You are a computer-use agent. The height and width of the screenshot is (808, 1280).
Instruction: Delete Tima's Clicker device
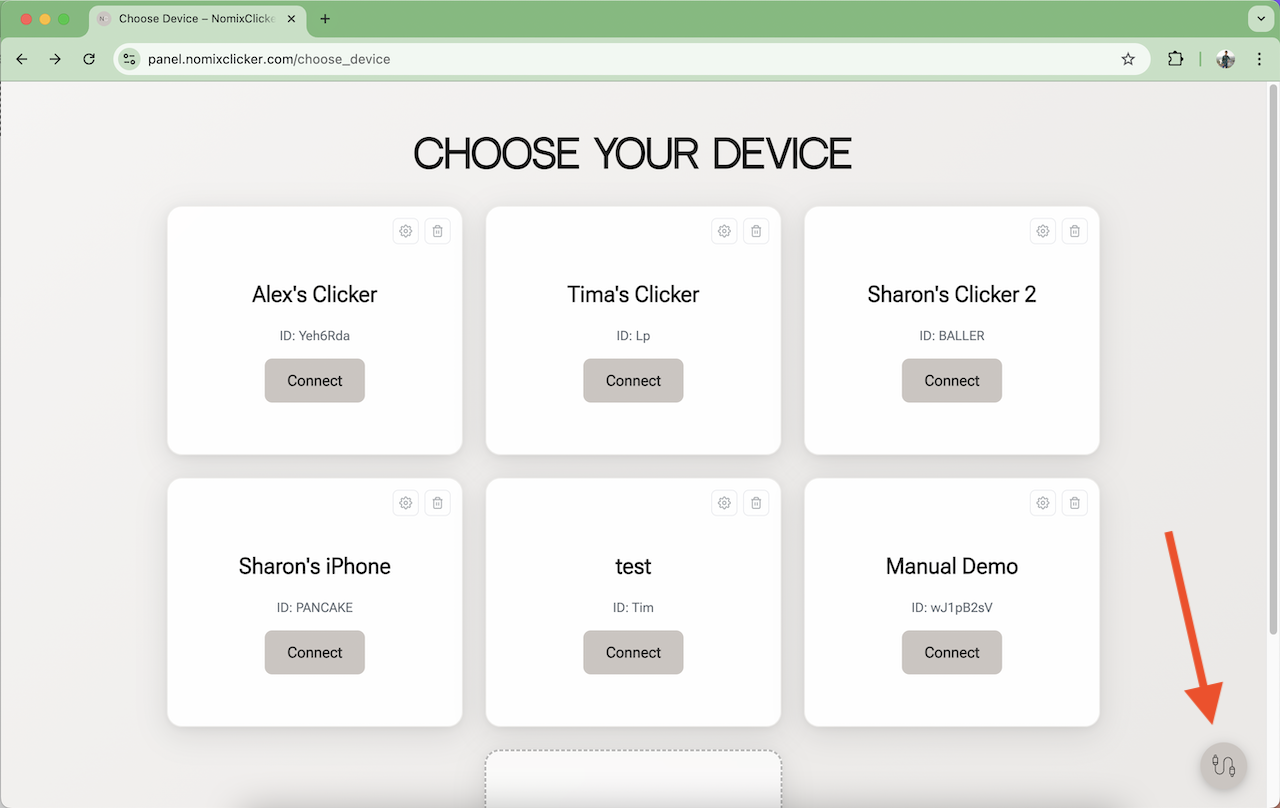(x=756, y=231)
